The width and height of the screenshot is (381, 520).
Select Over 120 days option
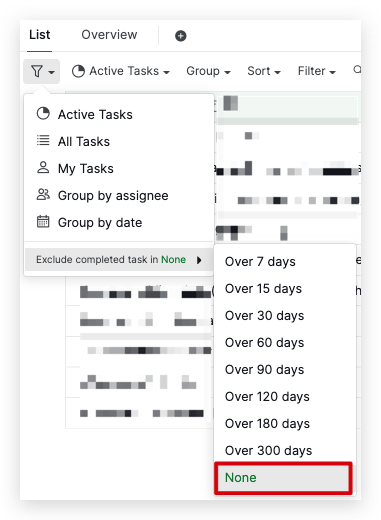click(x=285, y=397)
